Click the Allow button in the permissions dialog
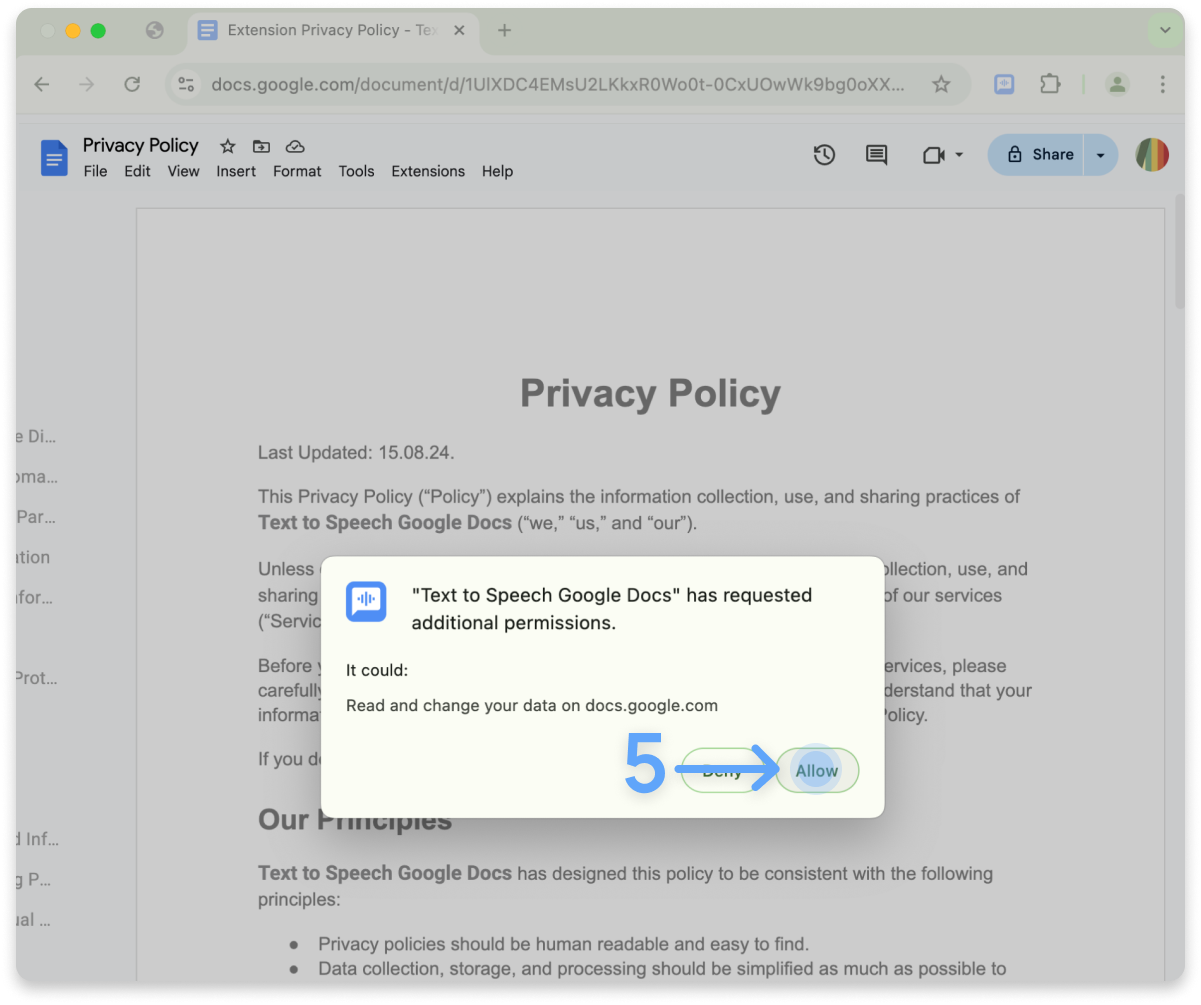1201x1005 pixels. click(x=817, y=771)
